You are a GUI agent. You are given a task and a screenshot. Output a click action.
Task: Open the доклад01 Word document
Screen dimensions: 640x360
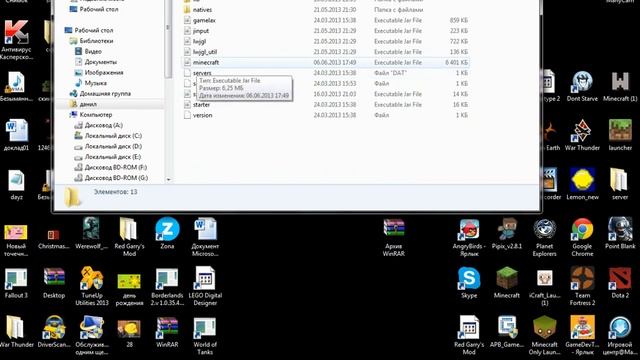(x=16, y=135)
